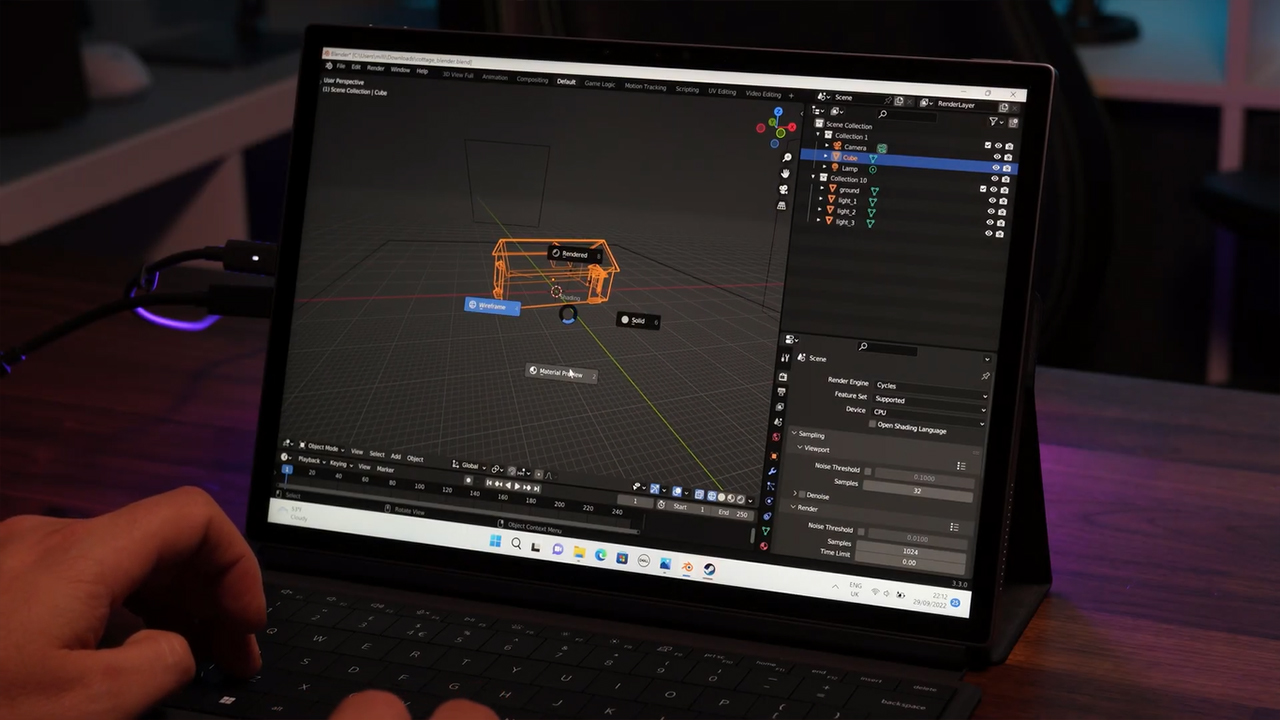
Task: Pin the properties editor with the pin icon
Action: pyautogui.click(x=985, y=376)
